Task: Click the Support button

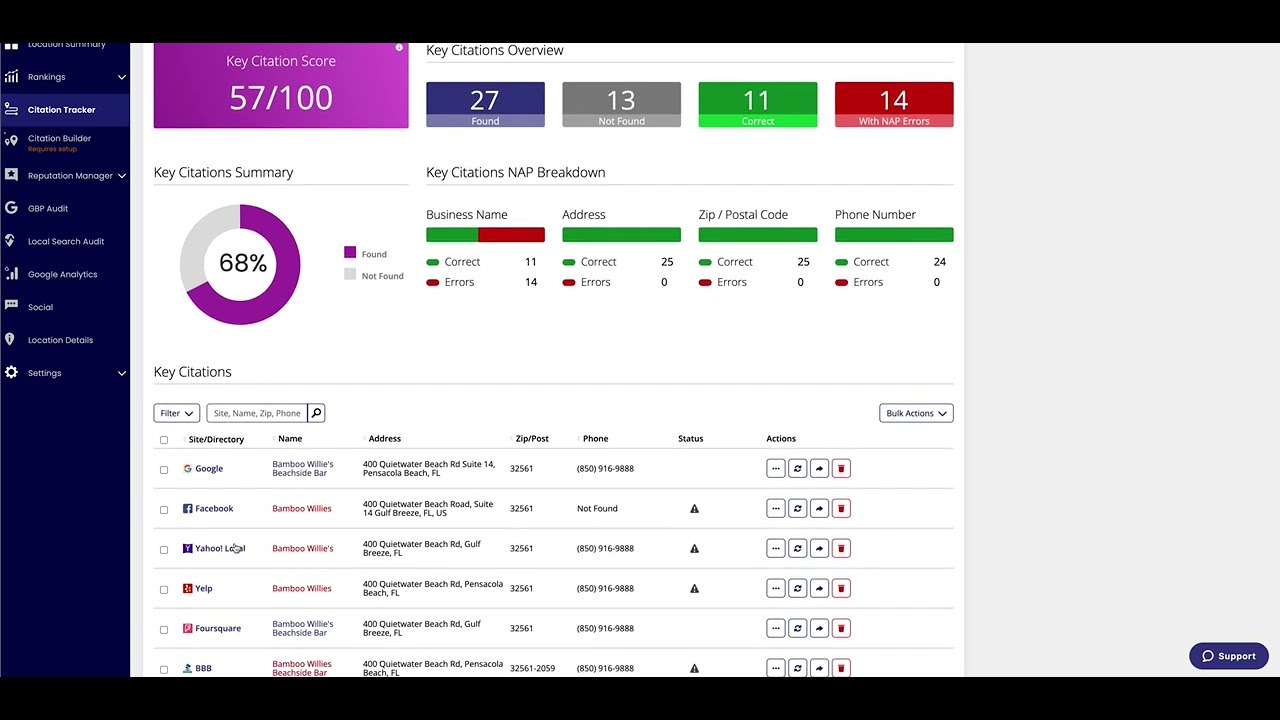Action: click(x=1228, y=655)
